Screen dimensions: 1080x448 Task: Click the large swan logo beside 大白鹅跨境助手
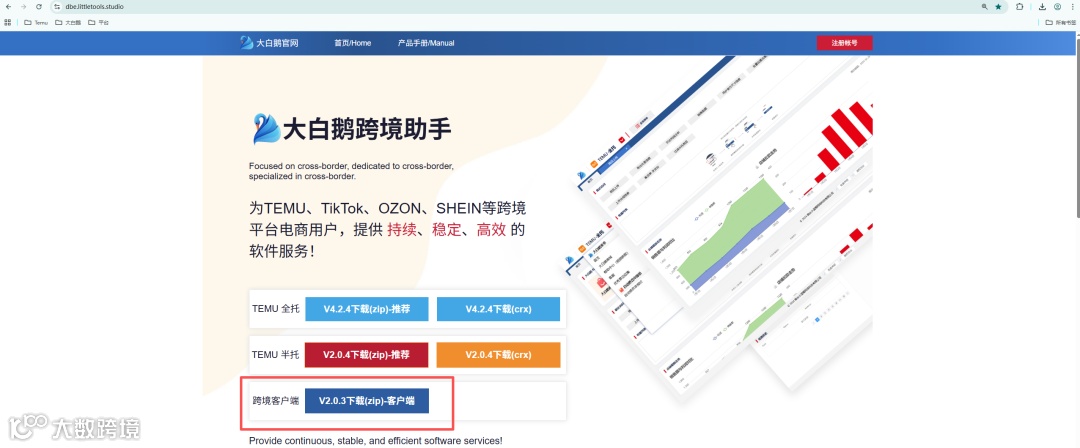(267, 128)
